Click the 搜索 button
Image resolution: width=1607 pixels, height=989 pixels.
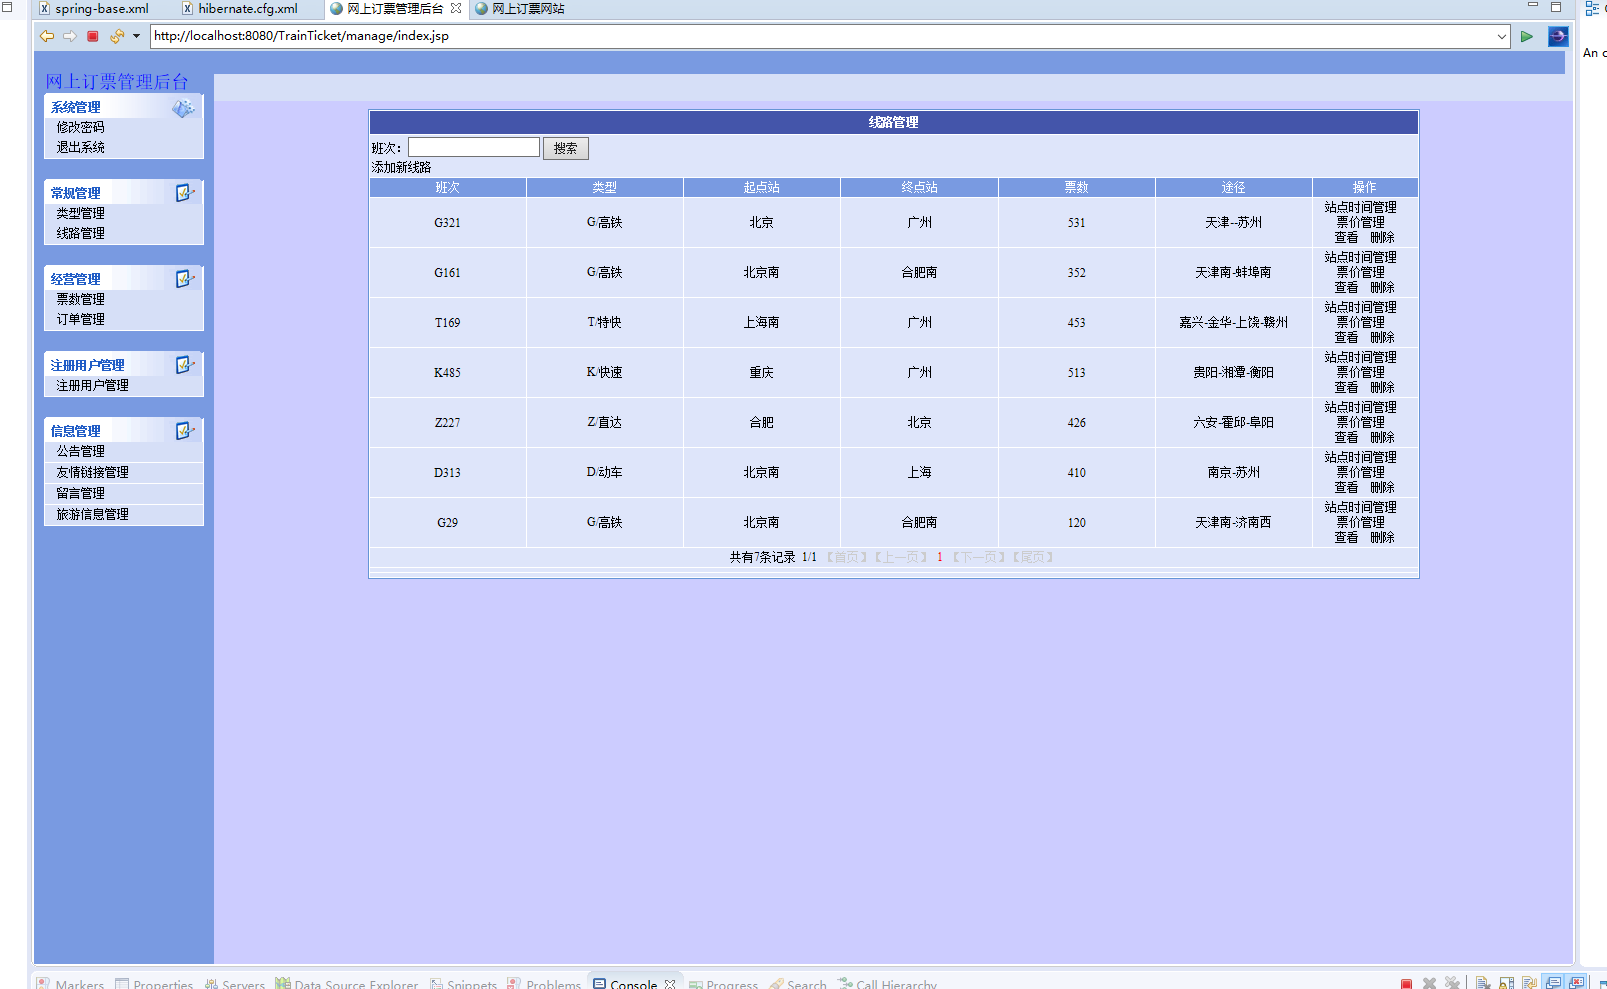point(566,148)
